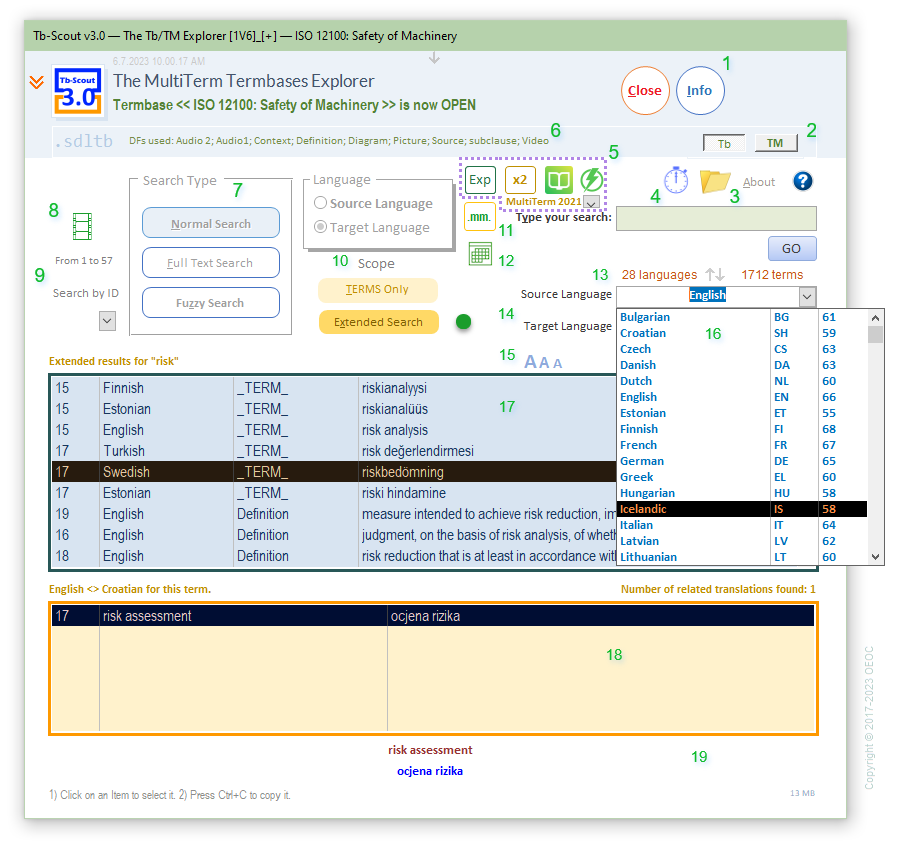Expand the MultiTerm 2021 version dropdown

[590, 203]
